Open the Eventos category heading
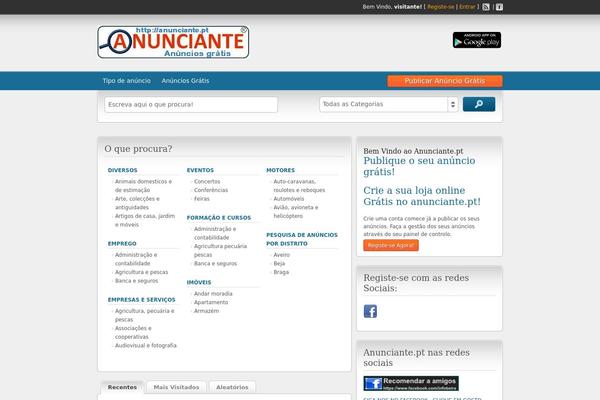 tap(200, 170)
